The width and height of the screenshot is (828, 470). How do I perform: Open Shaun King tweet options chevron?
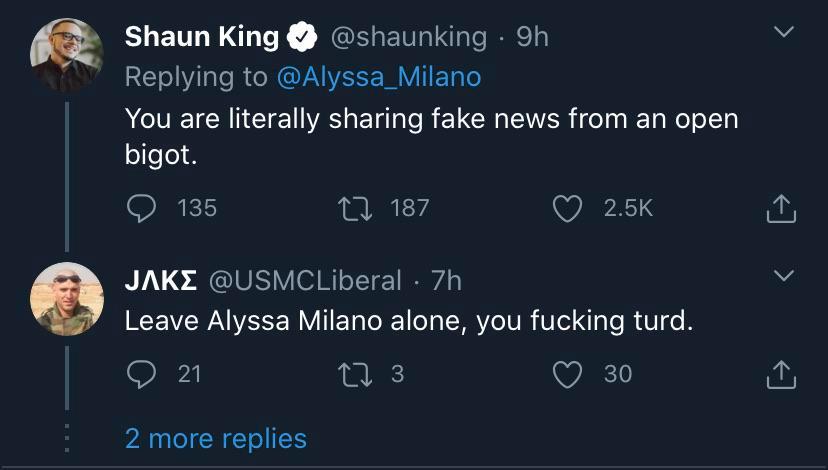point(785,33)
